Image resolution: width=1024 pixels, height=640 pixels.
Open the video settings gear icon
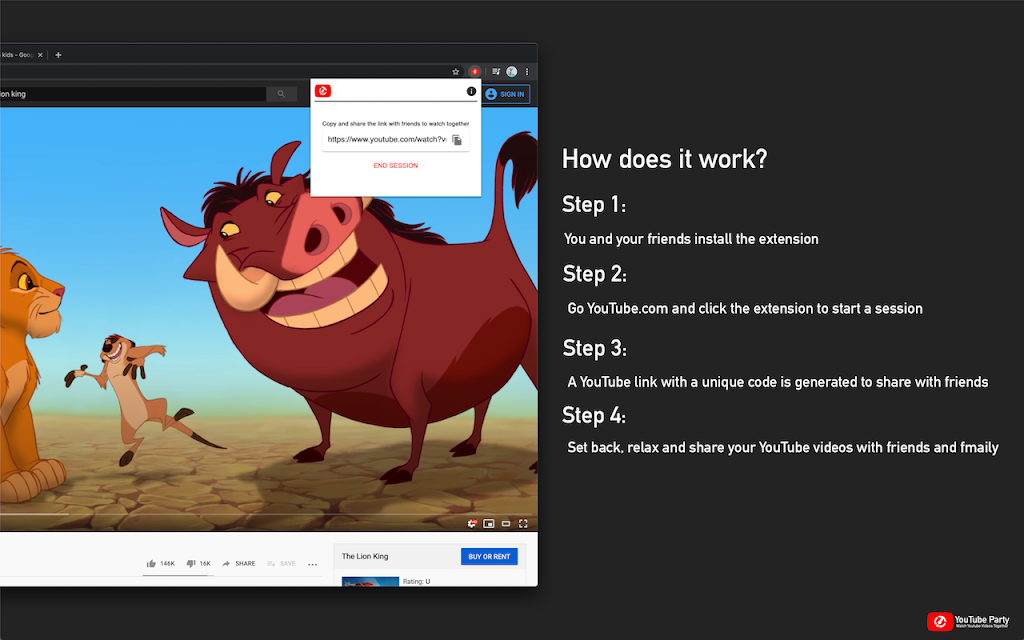click(x=472, y=524)
